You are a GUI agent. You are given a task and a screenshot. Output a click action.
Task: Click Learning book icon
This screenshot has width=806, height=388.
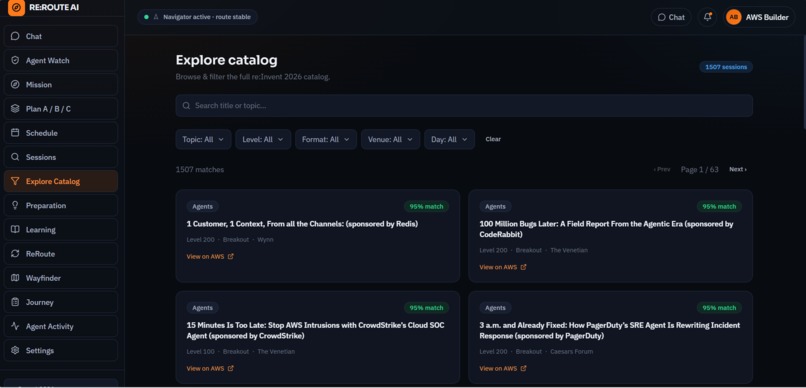click(x=15, y=230)
